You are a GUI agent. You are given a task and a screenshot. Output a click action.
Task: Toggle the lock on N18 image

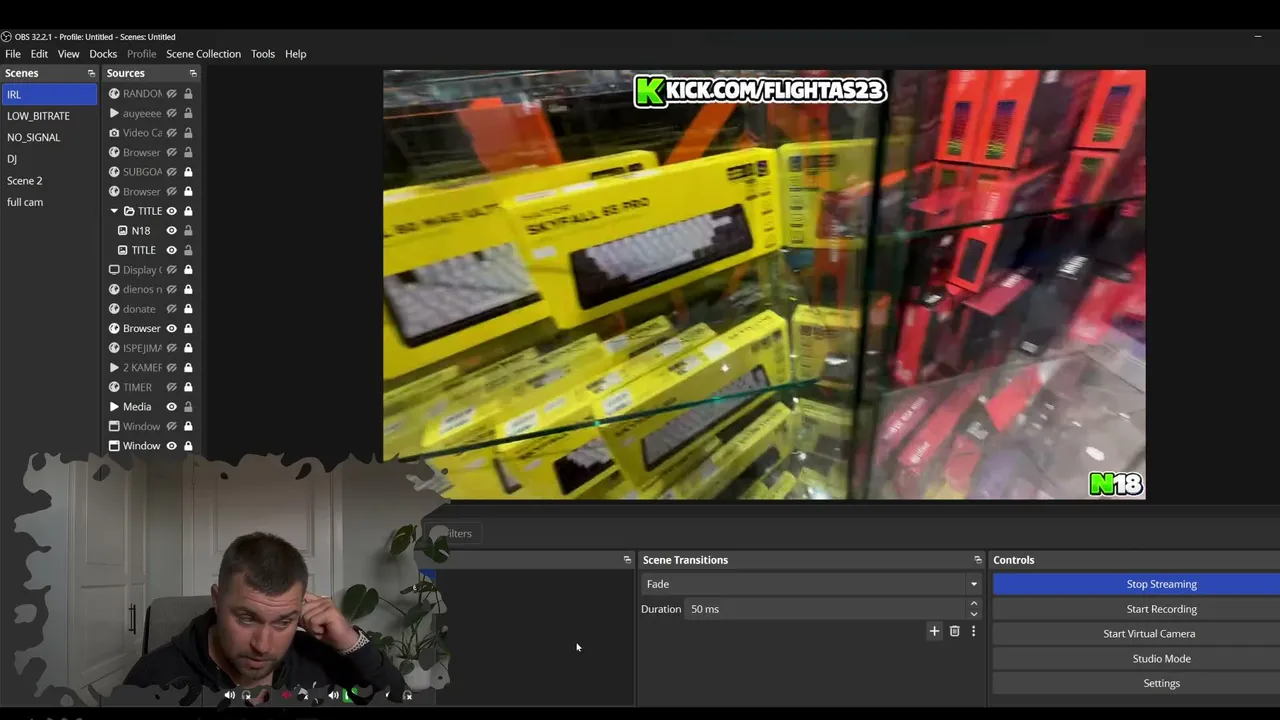(x=188, y=231)
